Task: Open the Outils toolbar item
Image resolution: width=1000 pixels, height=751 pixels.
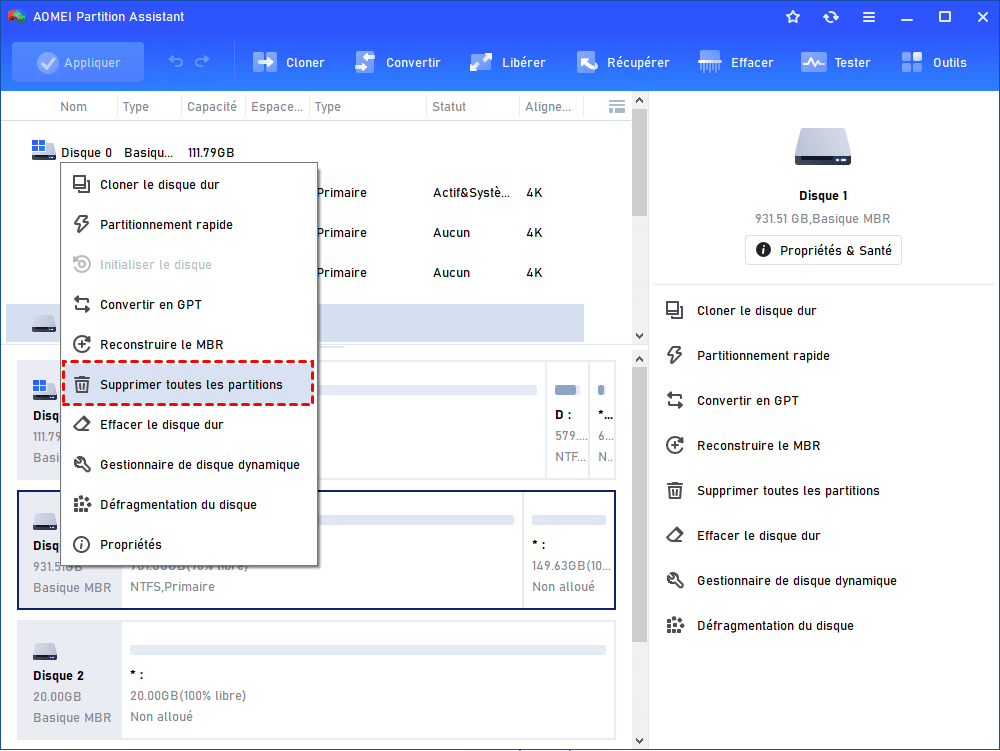Action: (x=934, y=62)
